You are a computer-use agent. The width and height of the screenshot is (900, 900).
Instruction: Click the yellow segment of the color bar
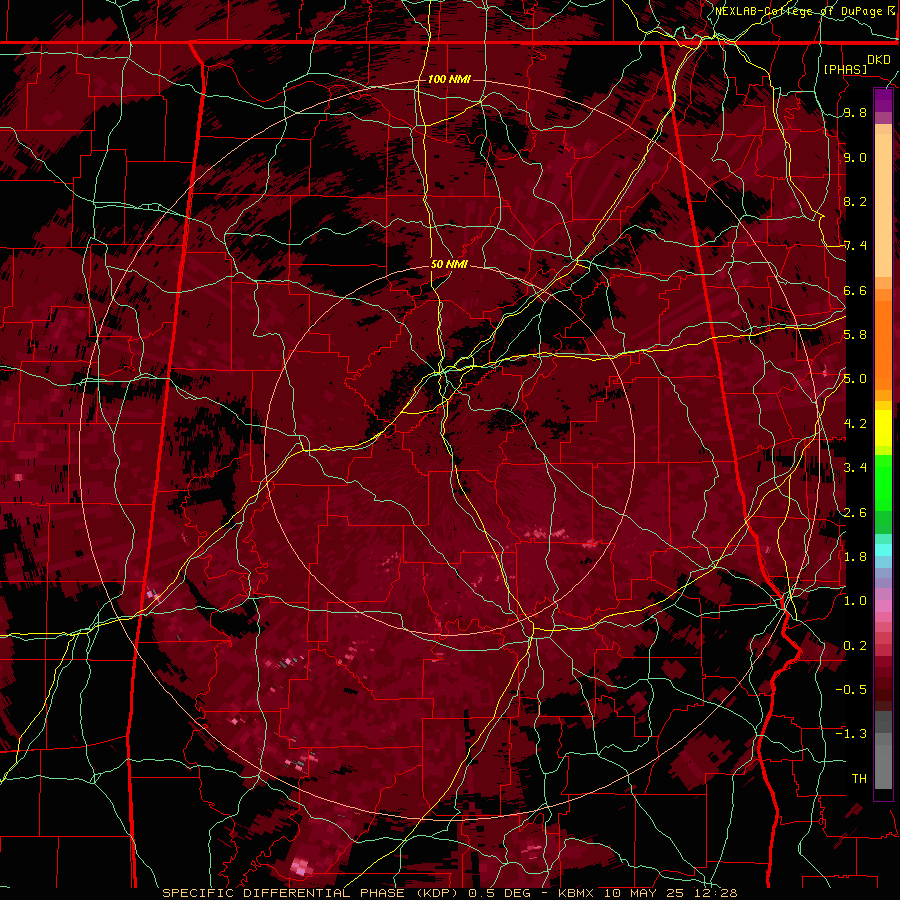click(x=883, y=428)
